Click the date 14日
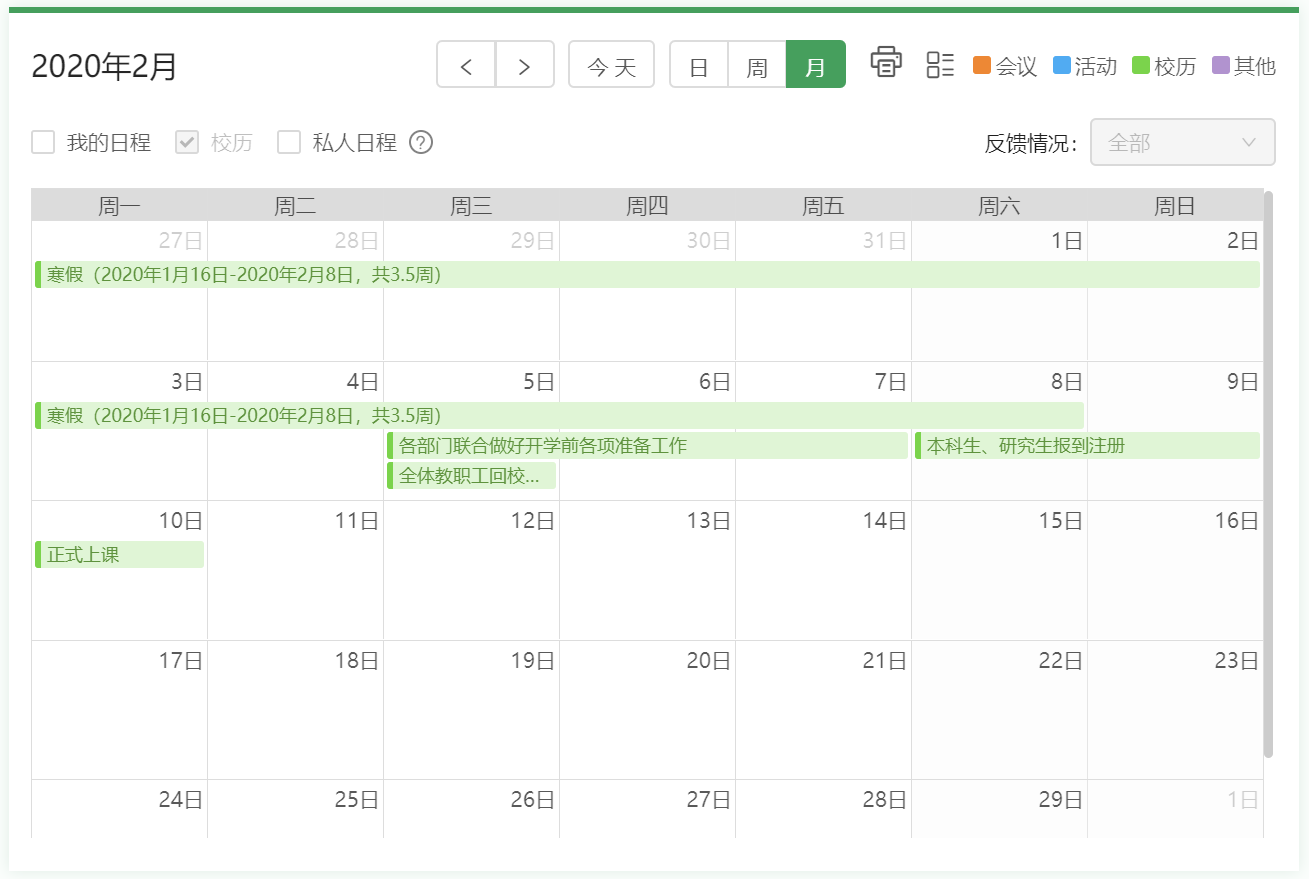The height and width of the screenshot is (879, 1309). click(885, 520)
